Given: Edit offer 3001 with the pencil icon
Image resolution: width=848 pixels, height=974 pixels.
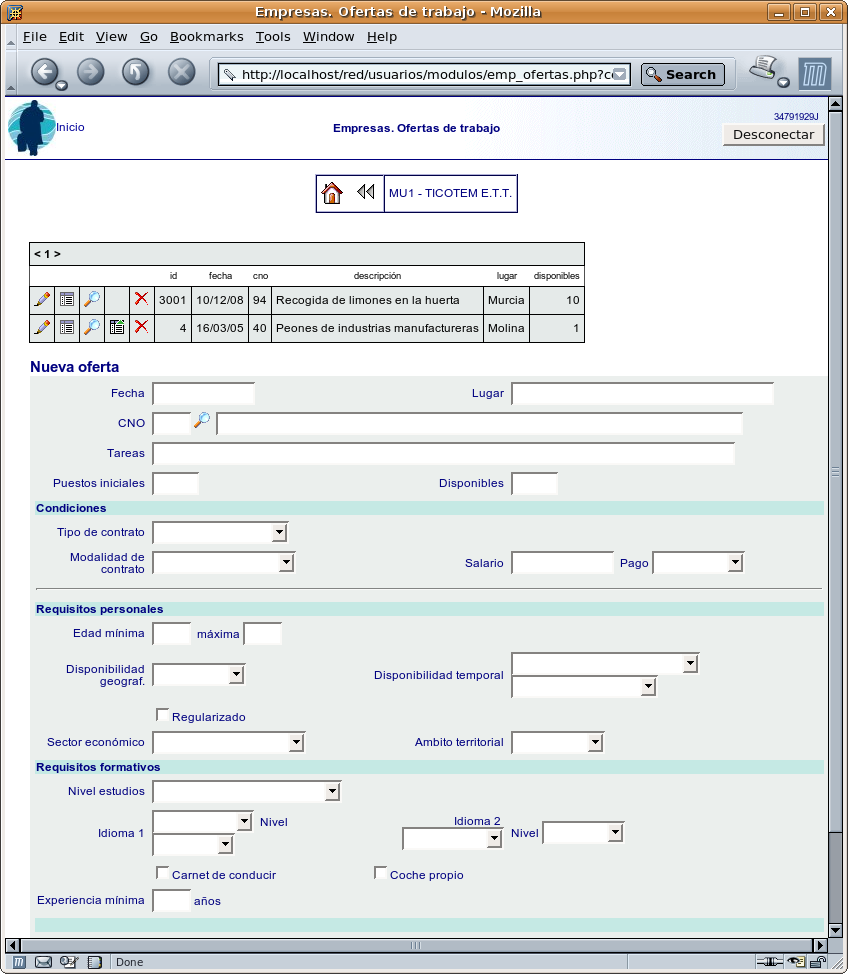Looking at the screenshot, I should tap(42, 299).
